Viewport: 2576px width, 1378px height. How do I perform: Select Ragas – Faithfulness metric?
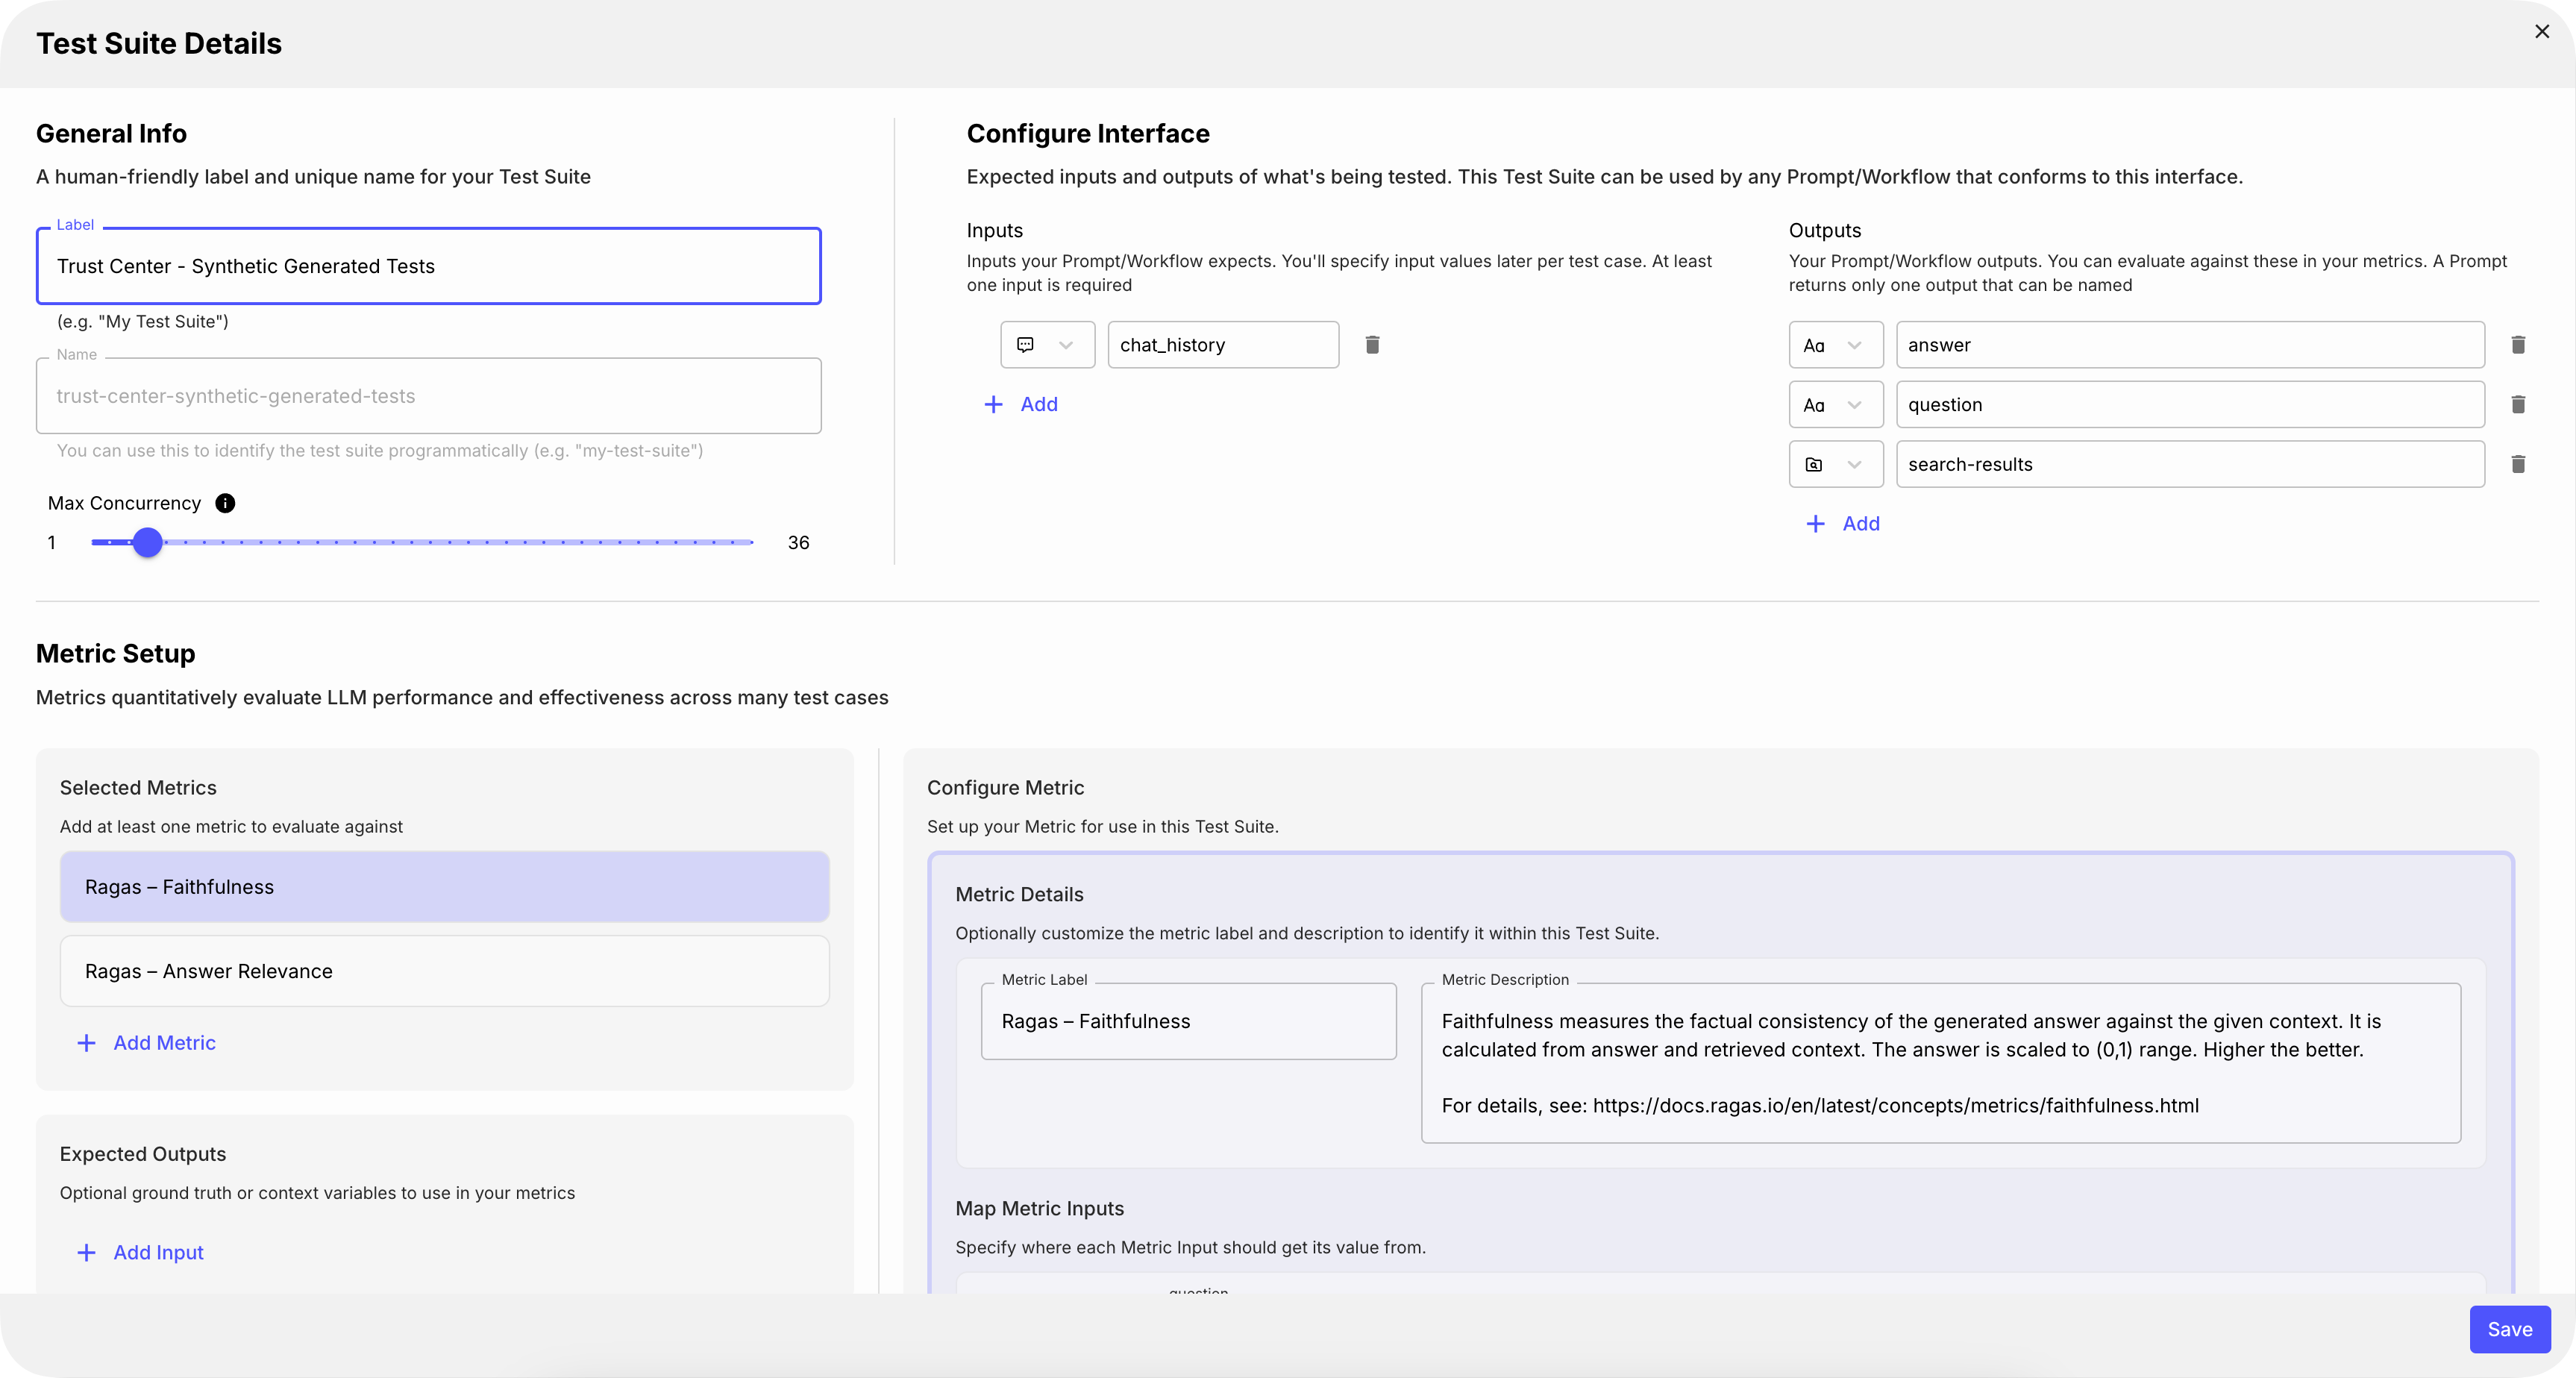pos(444,887)
